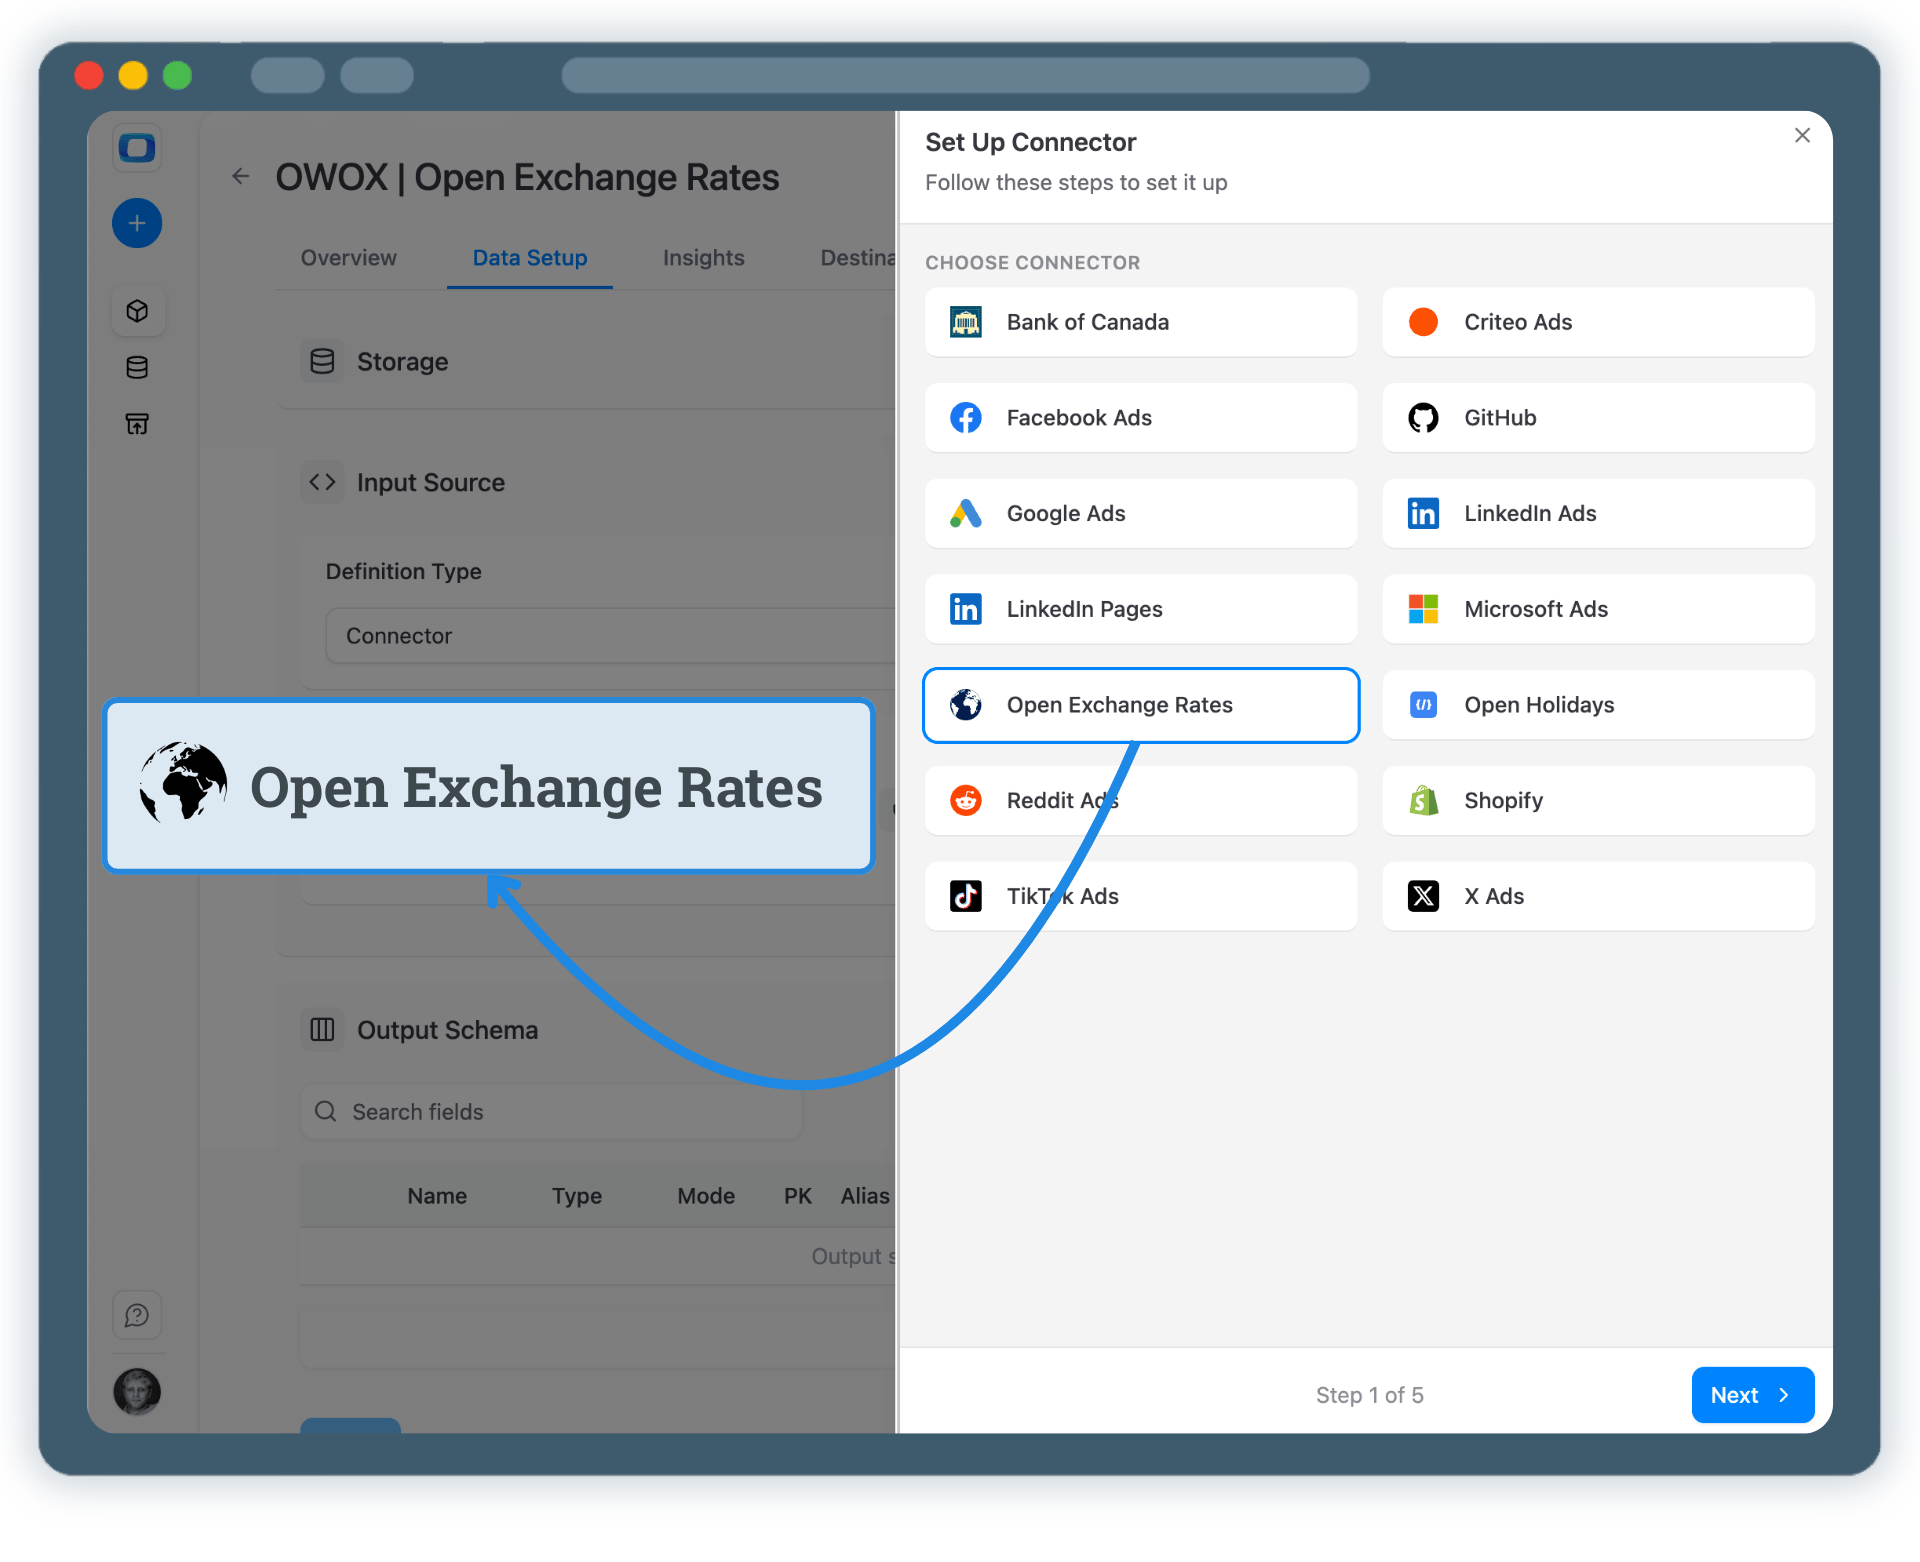Select the TikTok Ads connector
The width and height of the screenshot is (1920, 1562).
pos(1140,896)
